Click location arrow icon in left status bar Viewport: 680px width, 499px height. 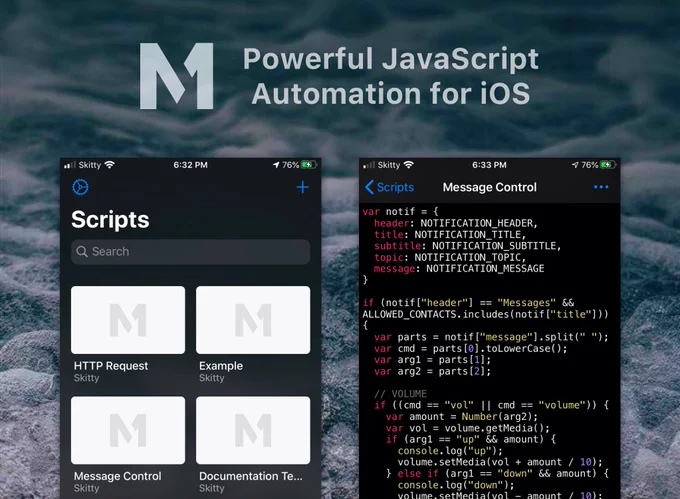276,165
